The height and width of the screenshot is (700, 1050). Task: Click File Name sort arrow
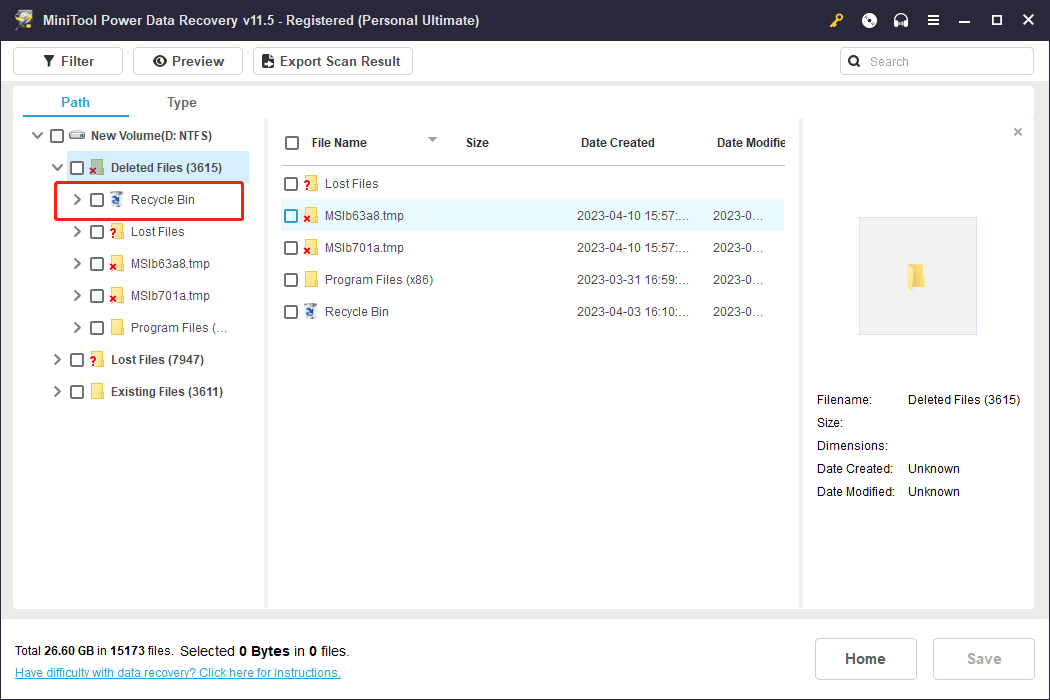tap(432, 140)
